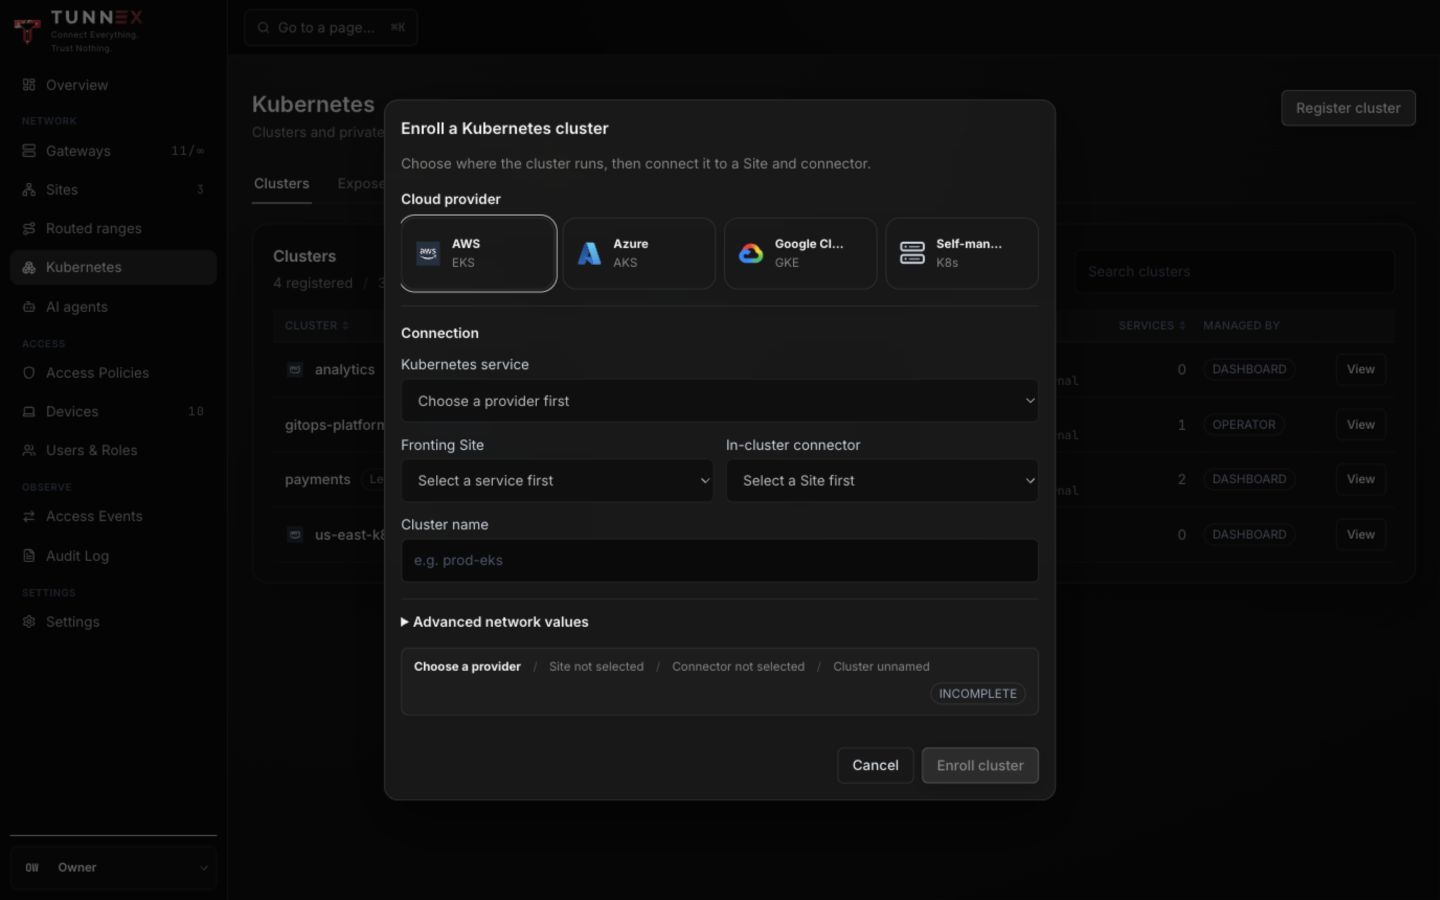
Task: Open Access Policies in the sidebar
Action: point(113,373)
